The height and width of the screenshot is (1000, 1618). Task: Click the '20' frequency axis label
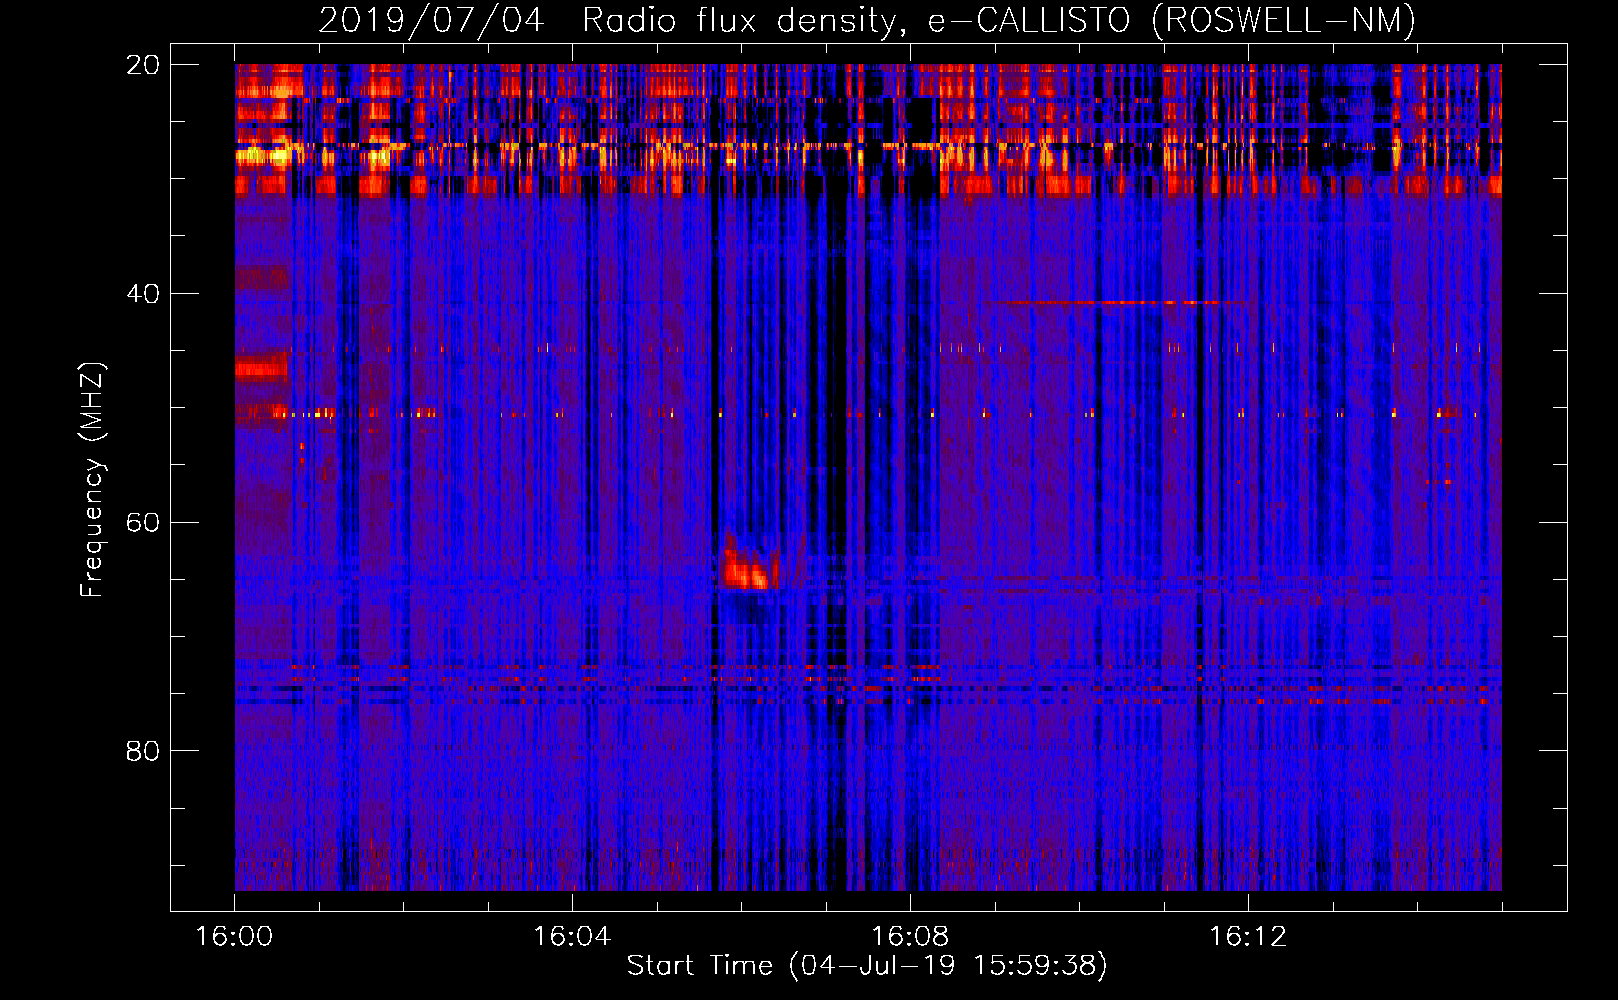143,65
